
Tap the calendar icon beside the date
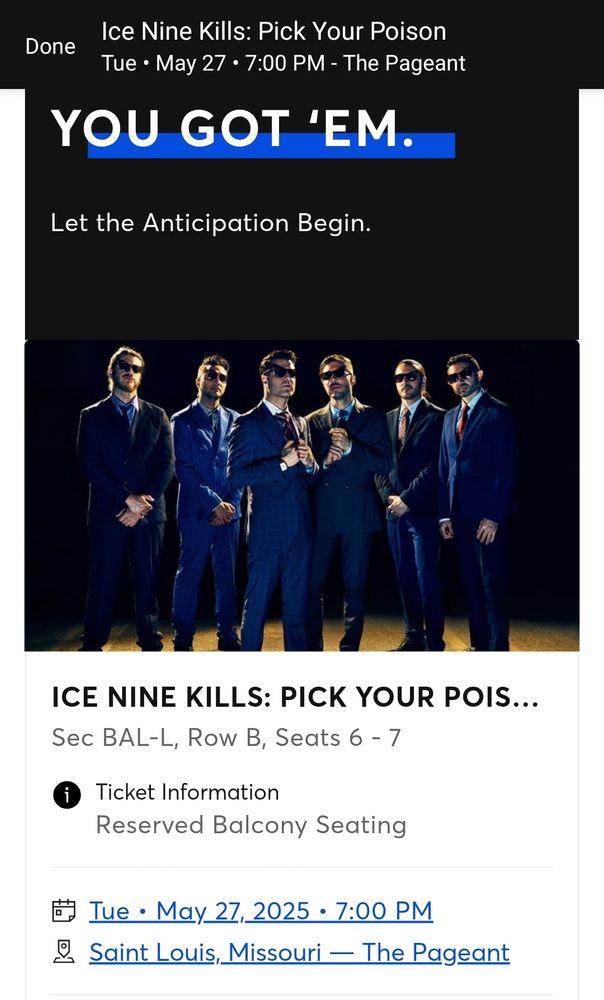pos(64,911)
